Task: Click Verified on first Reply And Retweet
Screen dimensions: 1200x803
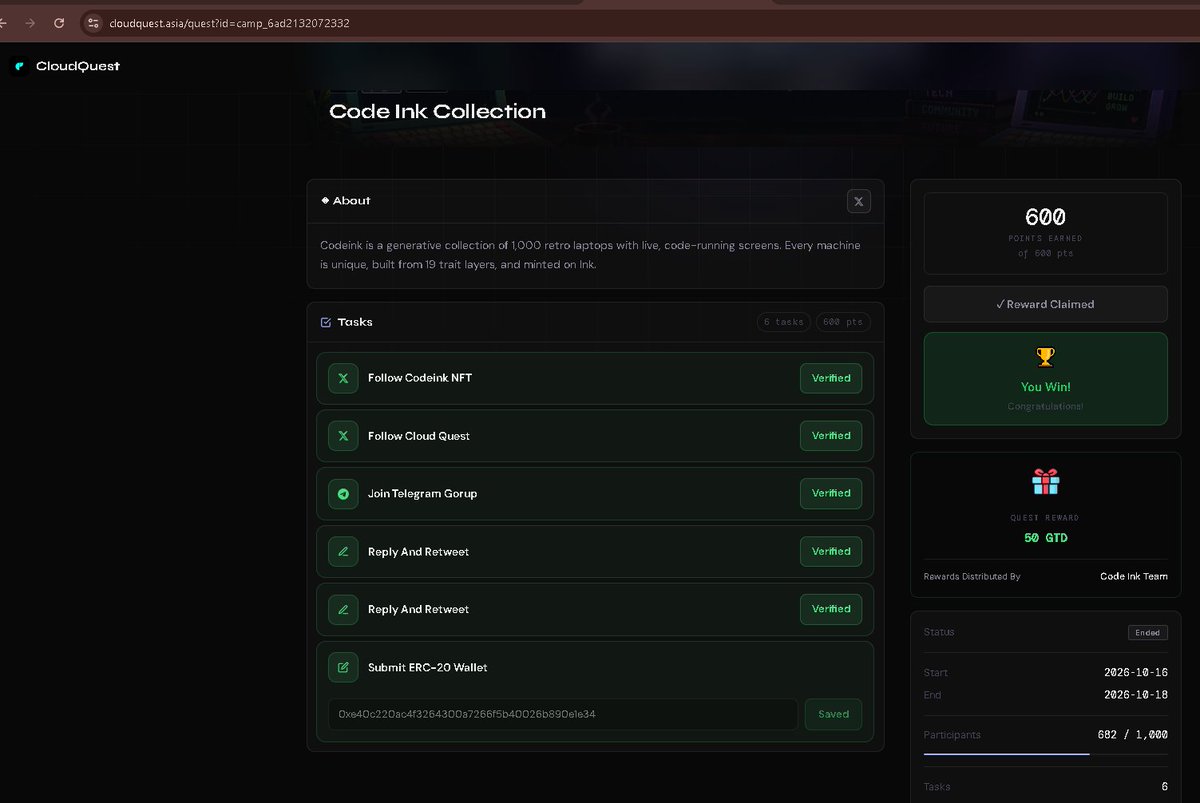Action: [x=831, y=551]
